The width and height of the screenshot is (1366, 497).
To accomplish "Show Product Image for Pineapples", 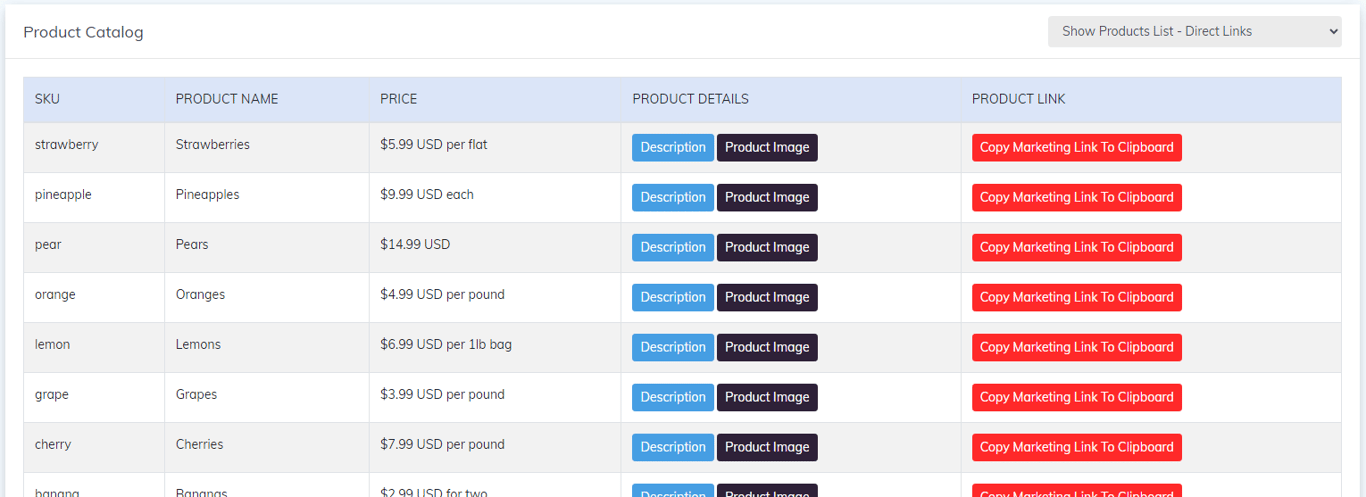I will point(767,198).
